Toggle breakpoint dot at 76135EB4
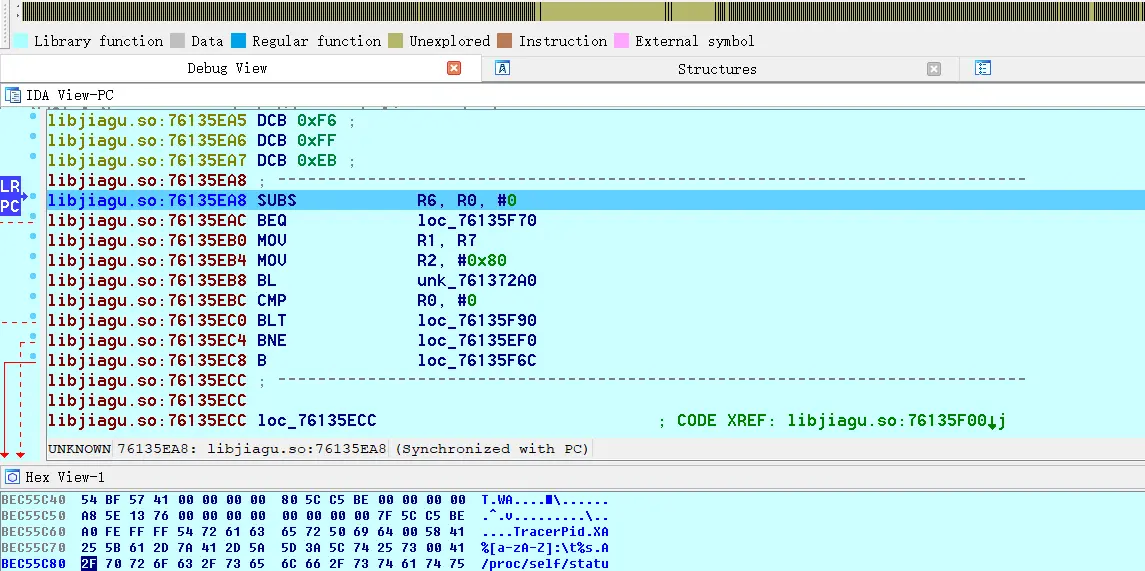Viewport: 1145px width, 571px height. (x=33, y=256)
